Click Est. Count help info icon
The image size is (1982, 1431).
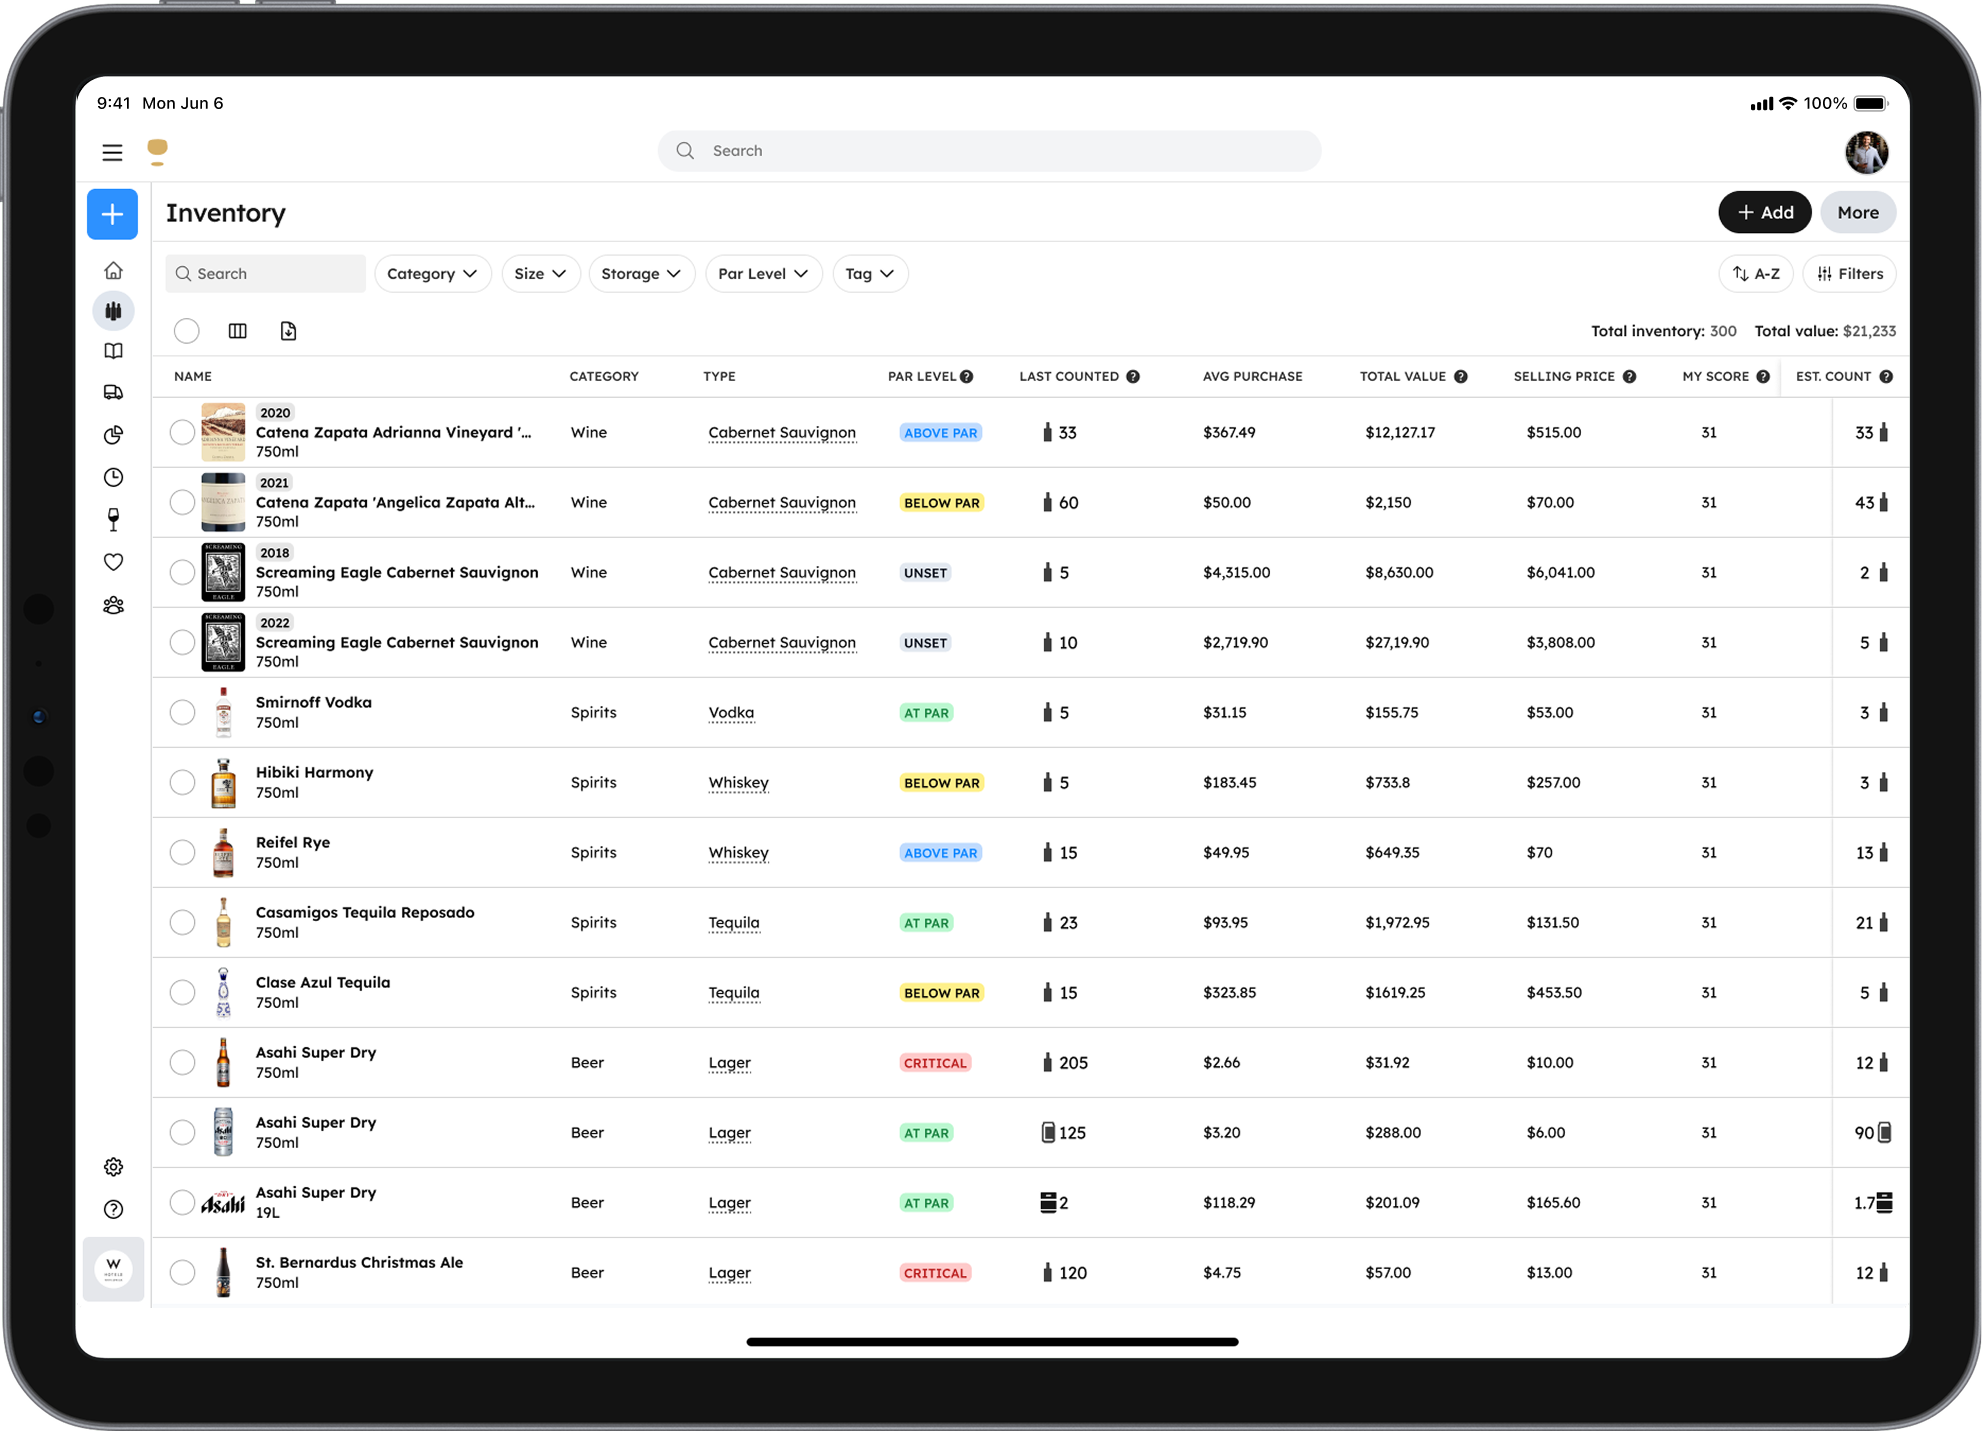point(1886,377)
